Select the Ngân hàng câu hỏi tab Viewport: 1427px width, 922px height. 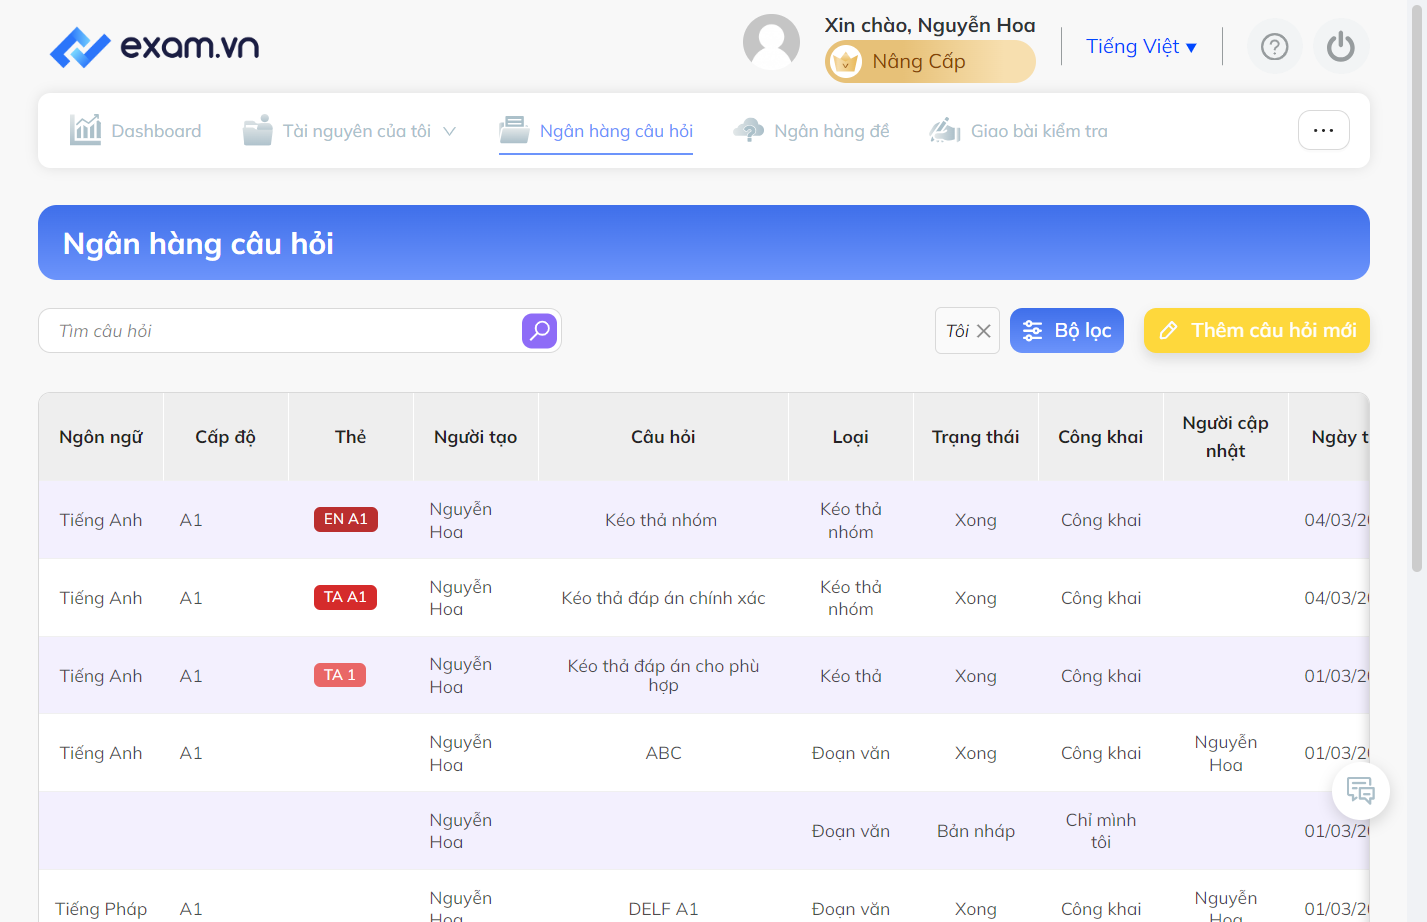(x=596, y=131)
